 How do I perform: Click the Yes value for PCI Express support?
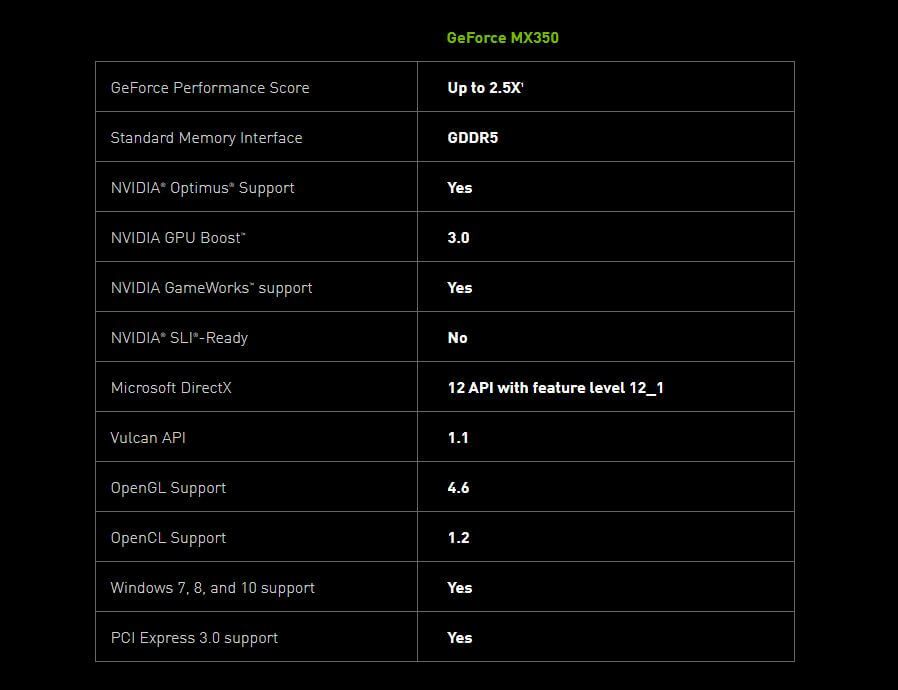tap(459, 638)
